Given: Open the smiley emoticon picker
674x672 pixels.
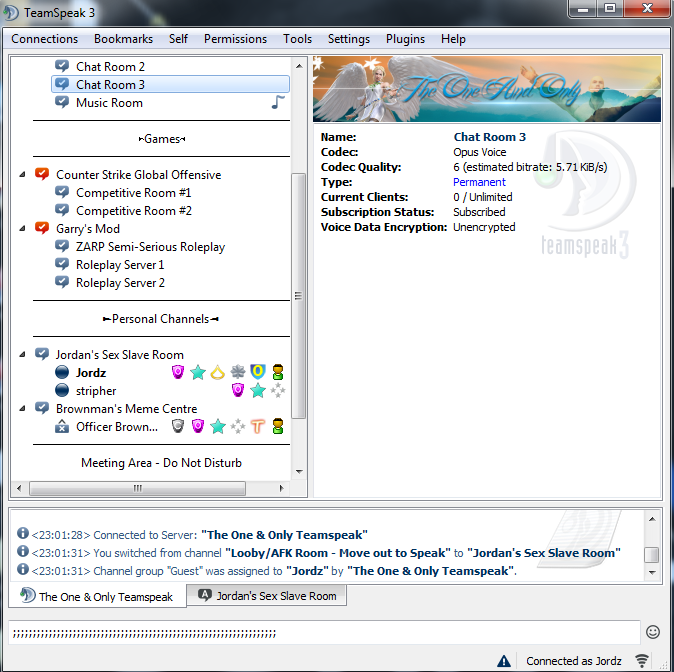Looking at the screenshot, I should (653, 632).
